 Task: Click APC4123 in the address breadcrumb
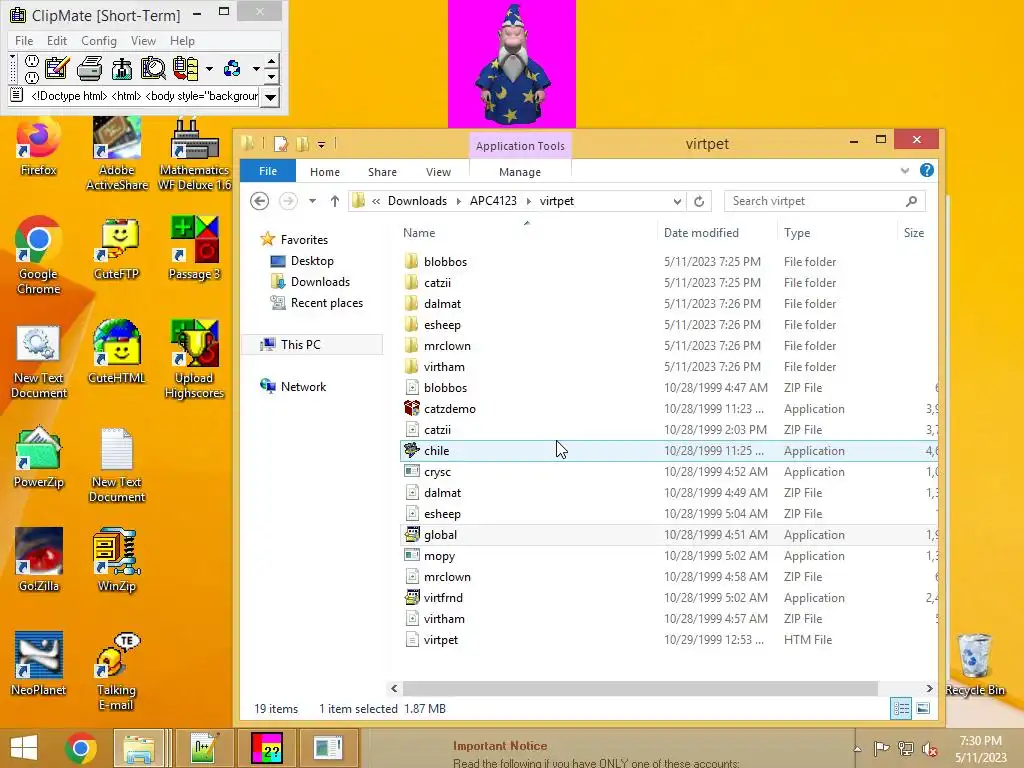pyautogui.click(x=493, y=201)
